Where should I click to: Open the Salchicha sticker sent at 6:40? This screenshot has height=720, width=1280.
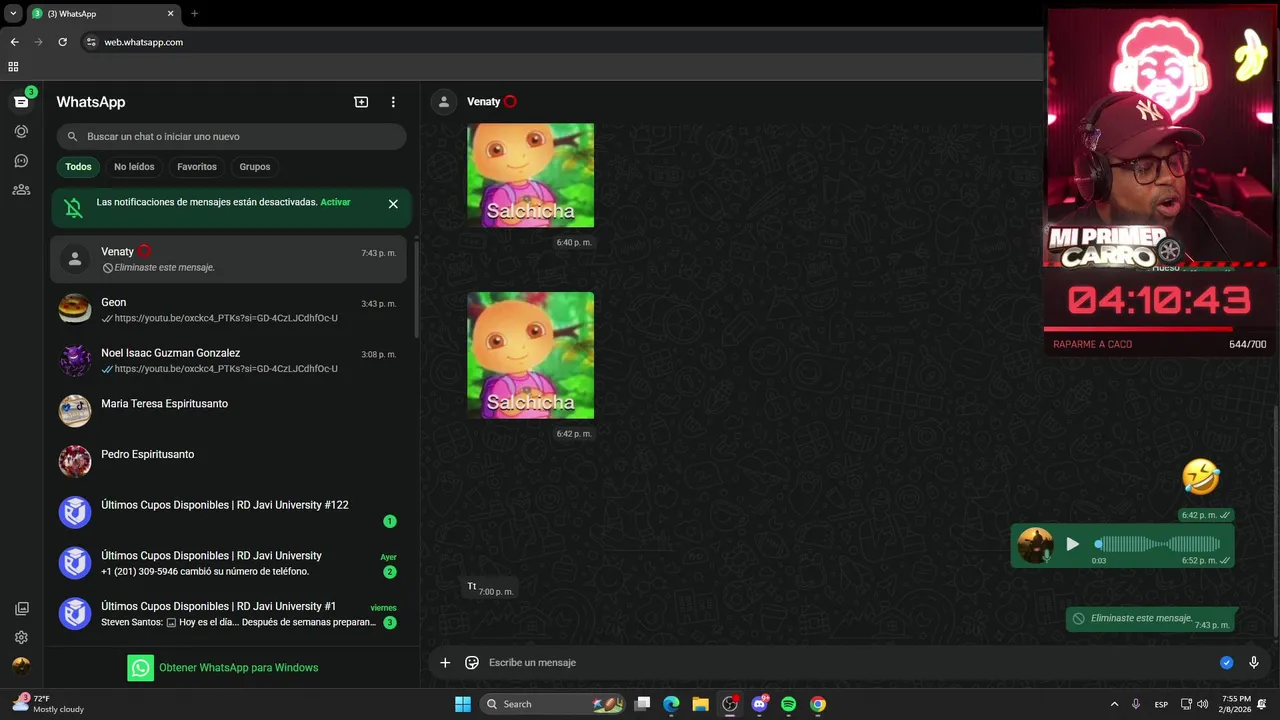[x=530, y=175]
